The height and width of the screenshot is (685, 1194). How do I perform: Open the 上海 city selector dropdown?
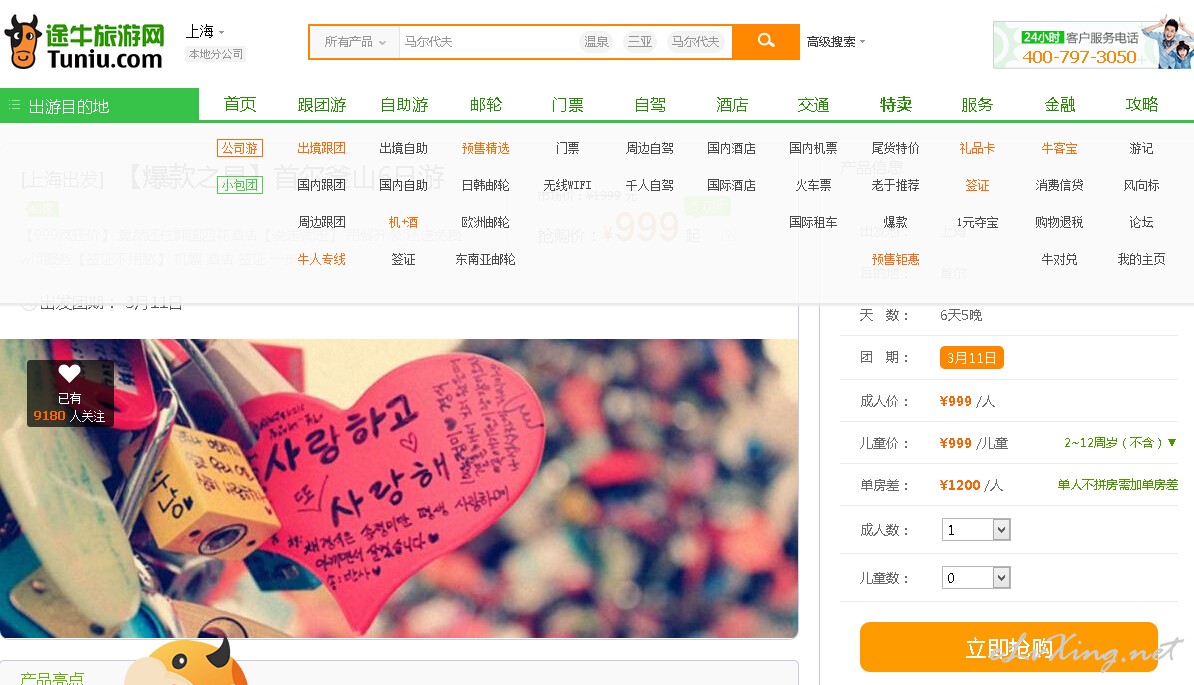(x=205, y=31)
